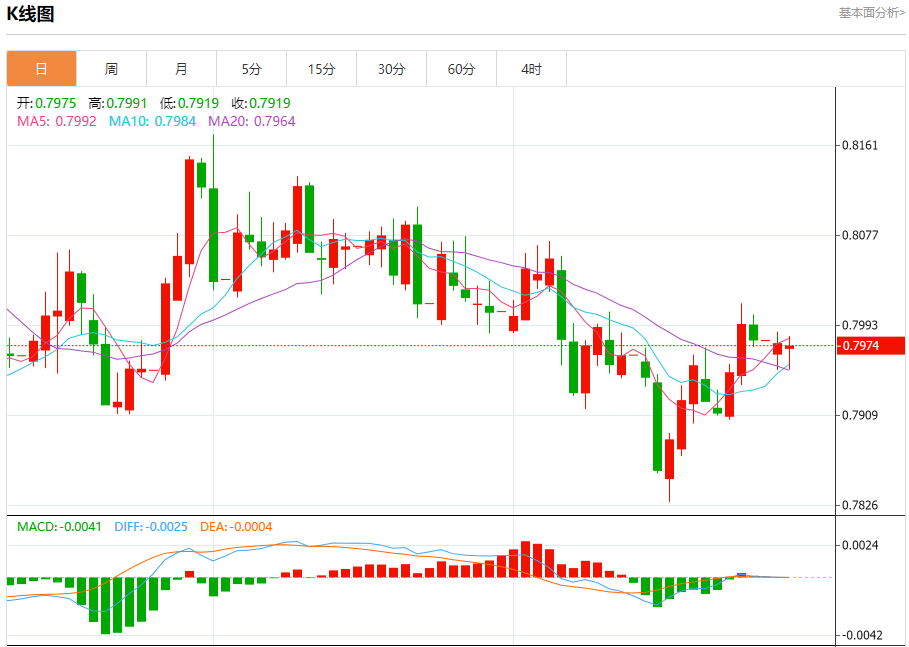Open the 4时 timeframe tab

[532, 69]
